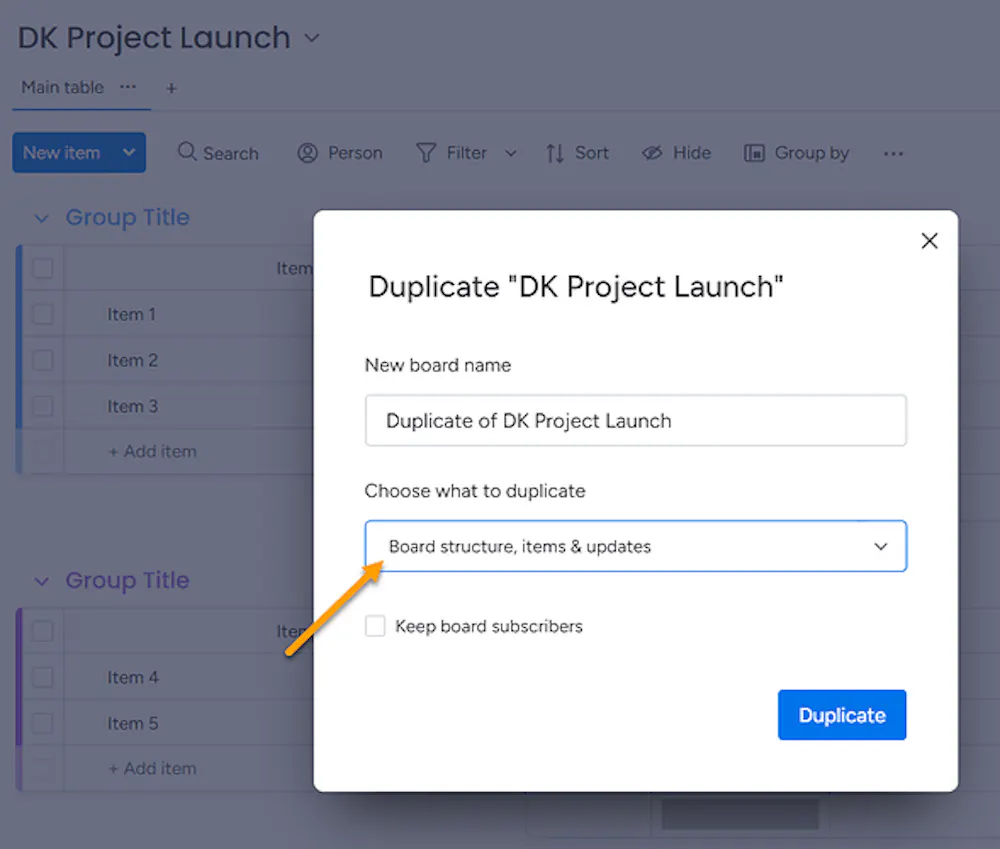
Task: Open the Choose what to duplicate dropdown
Action: (x=635, y=546)
